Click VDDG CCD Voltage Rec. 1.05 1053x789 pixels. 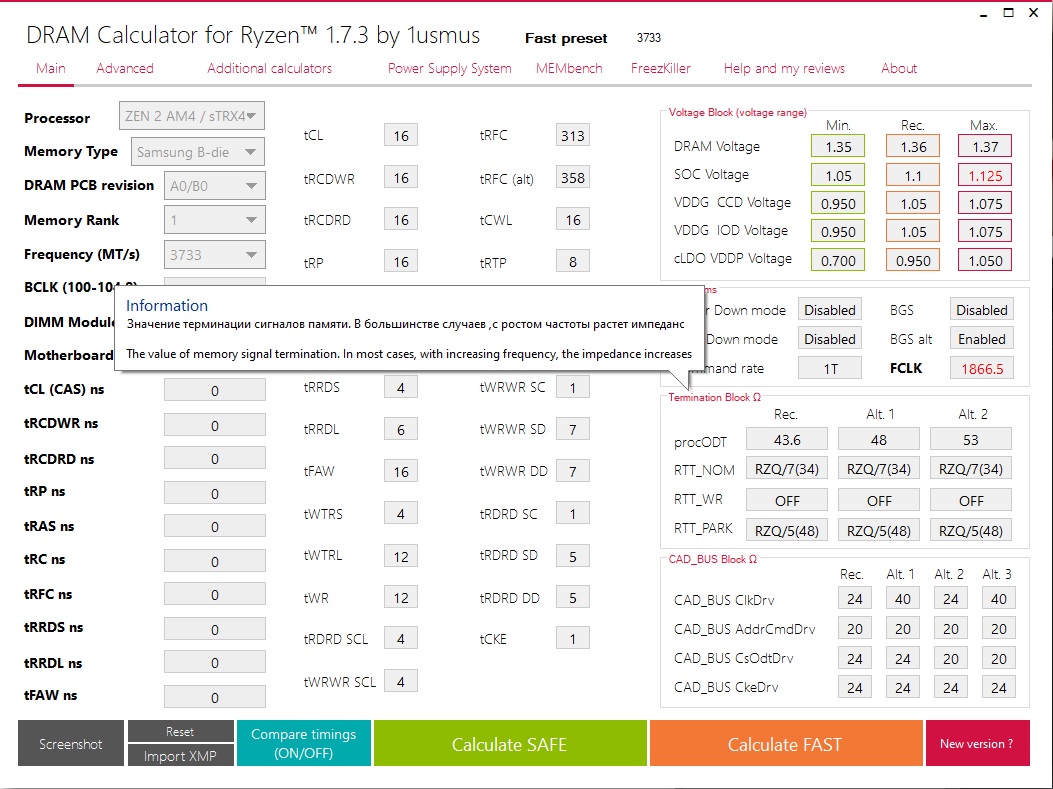coord(913,203)
